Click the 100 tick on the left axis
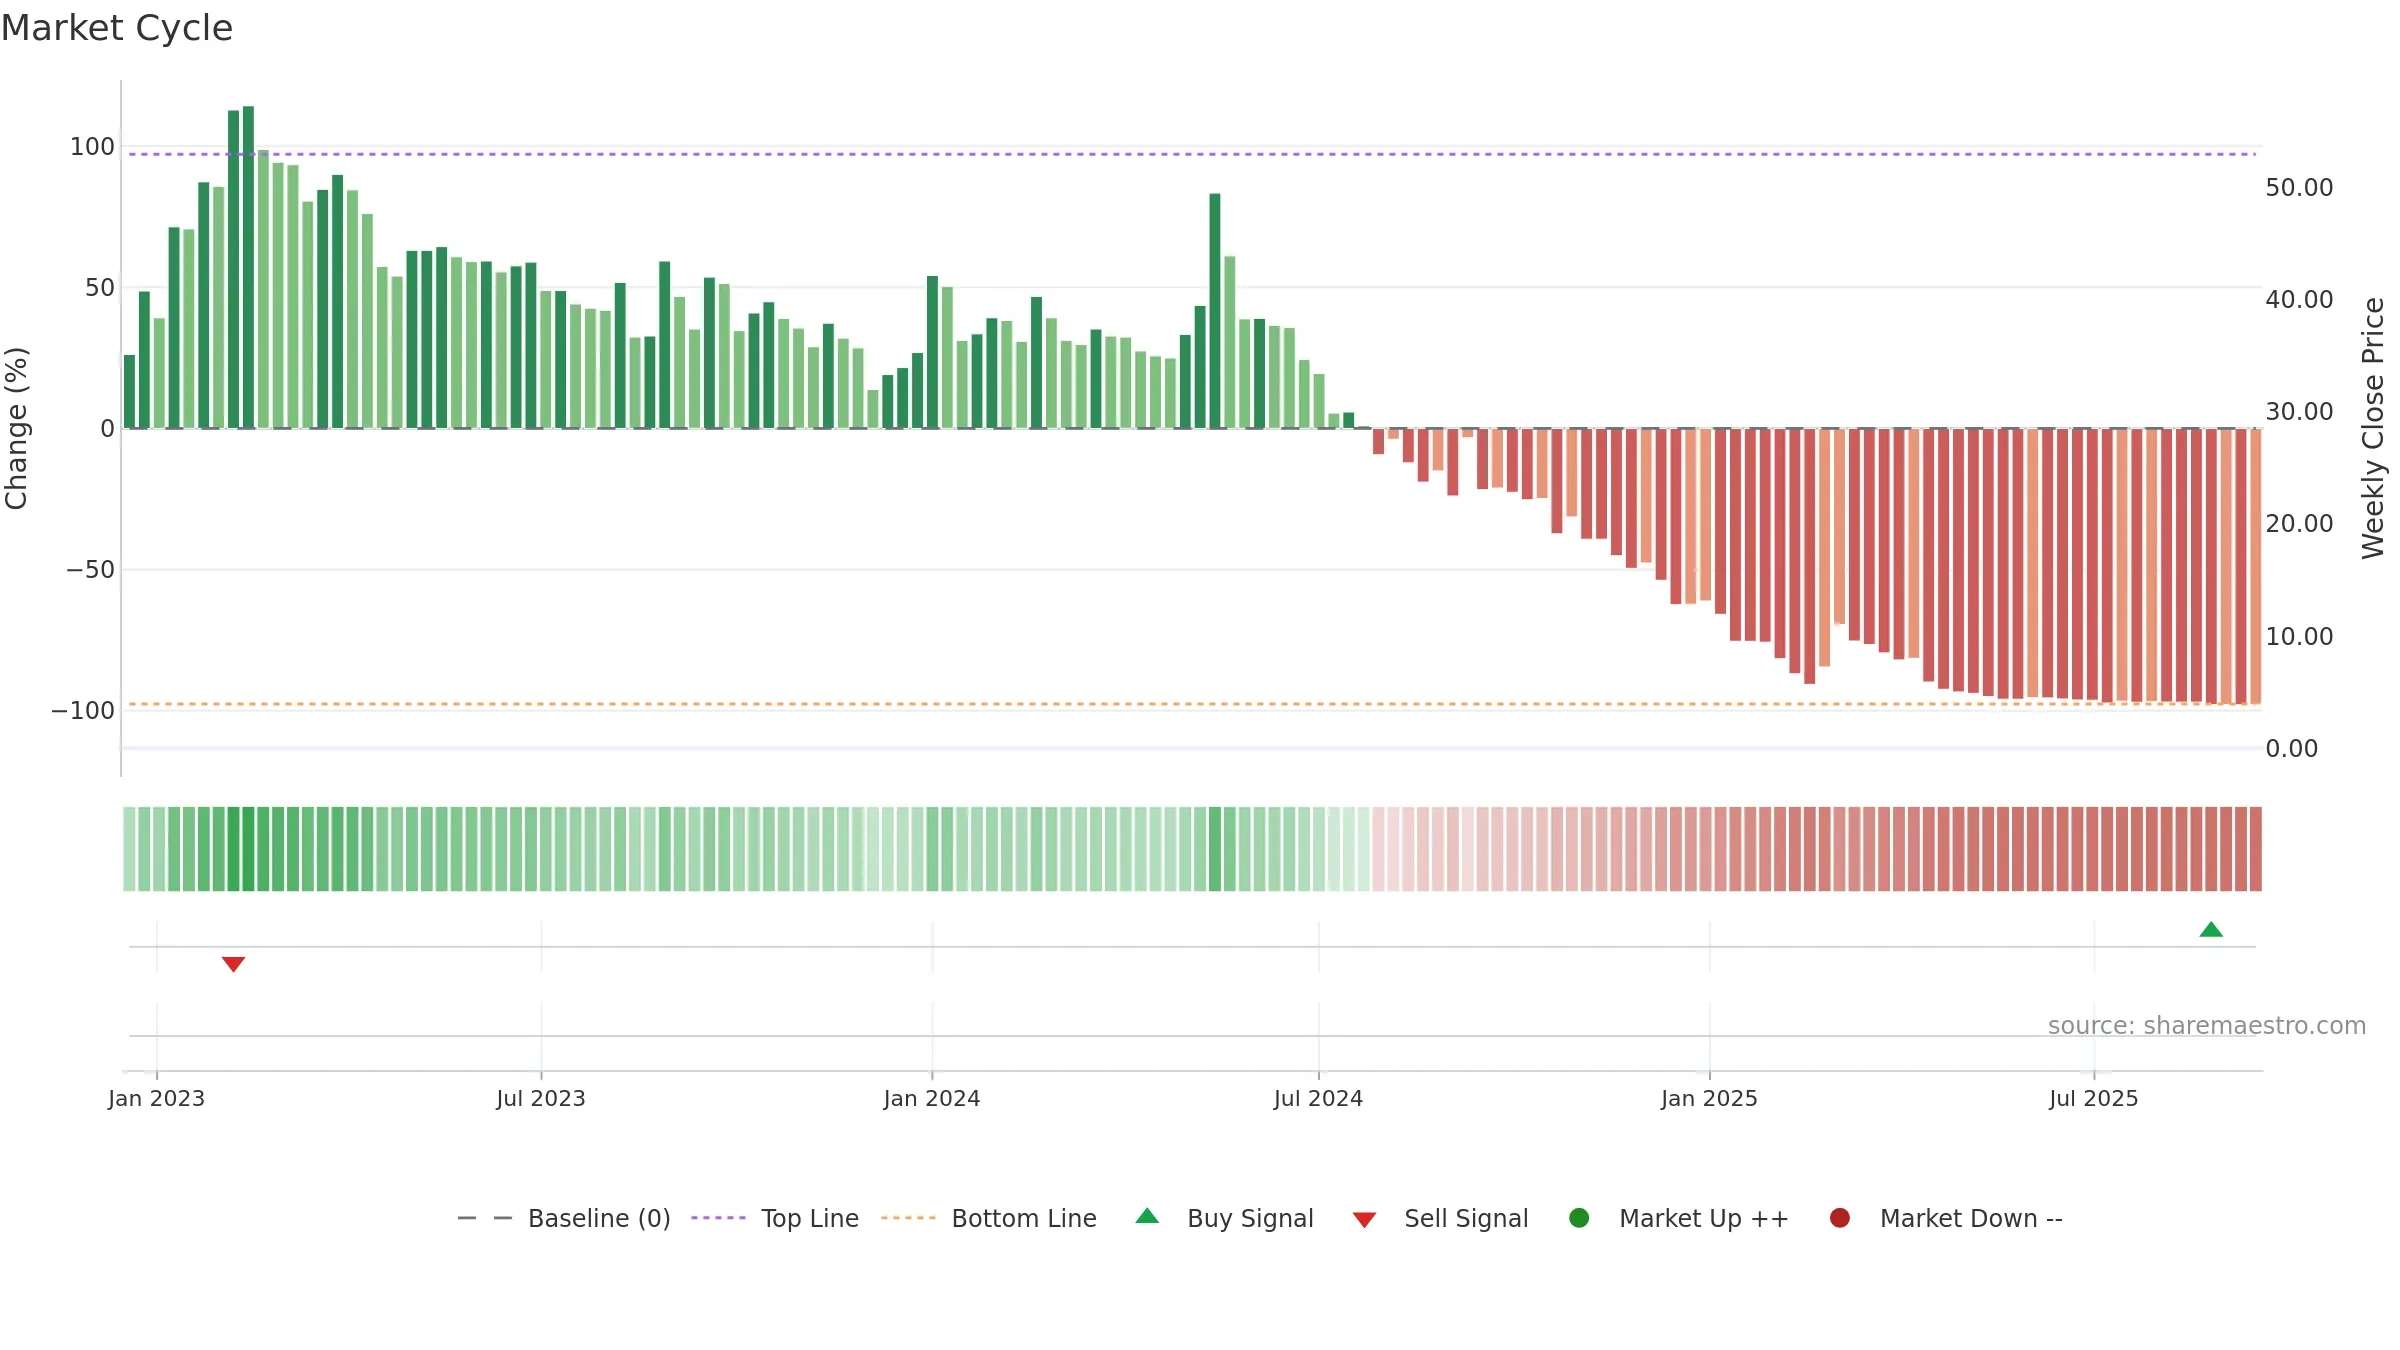The height and width of the screenshot is (1350, 2400). point(92,147)
